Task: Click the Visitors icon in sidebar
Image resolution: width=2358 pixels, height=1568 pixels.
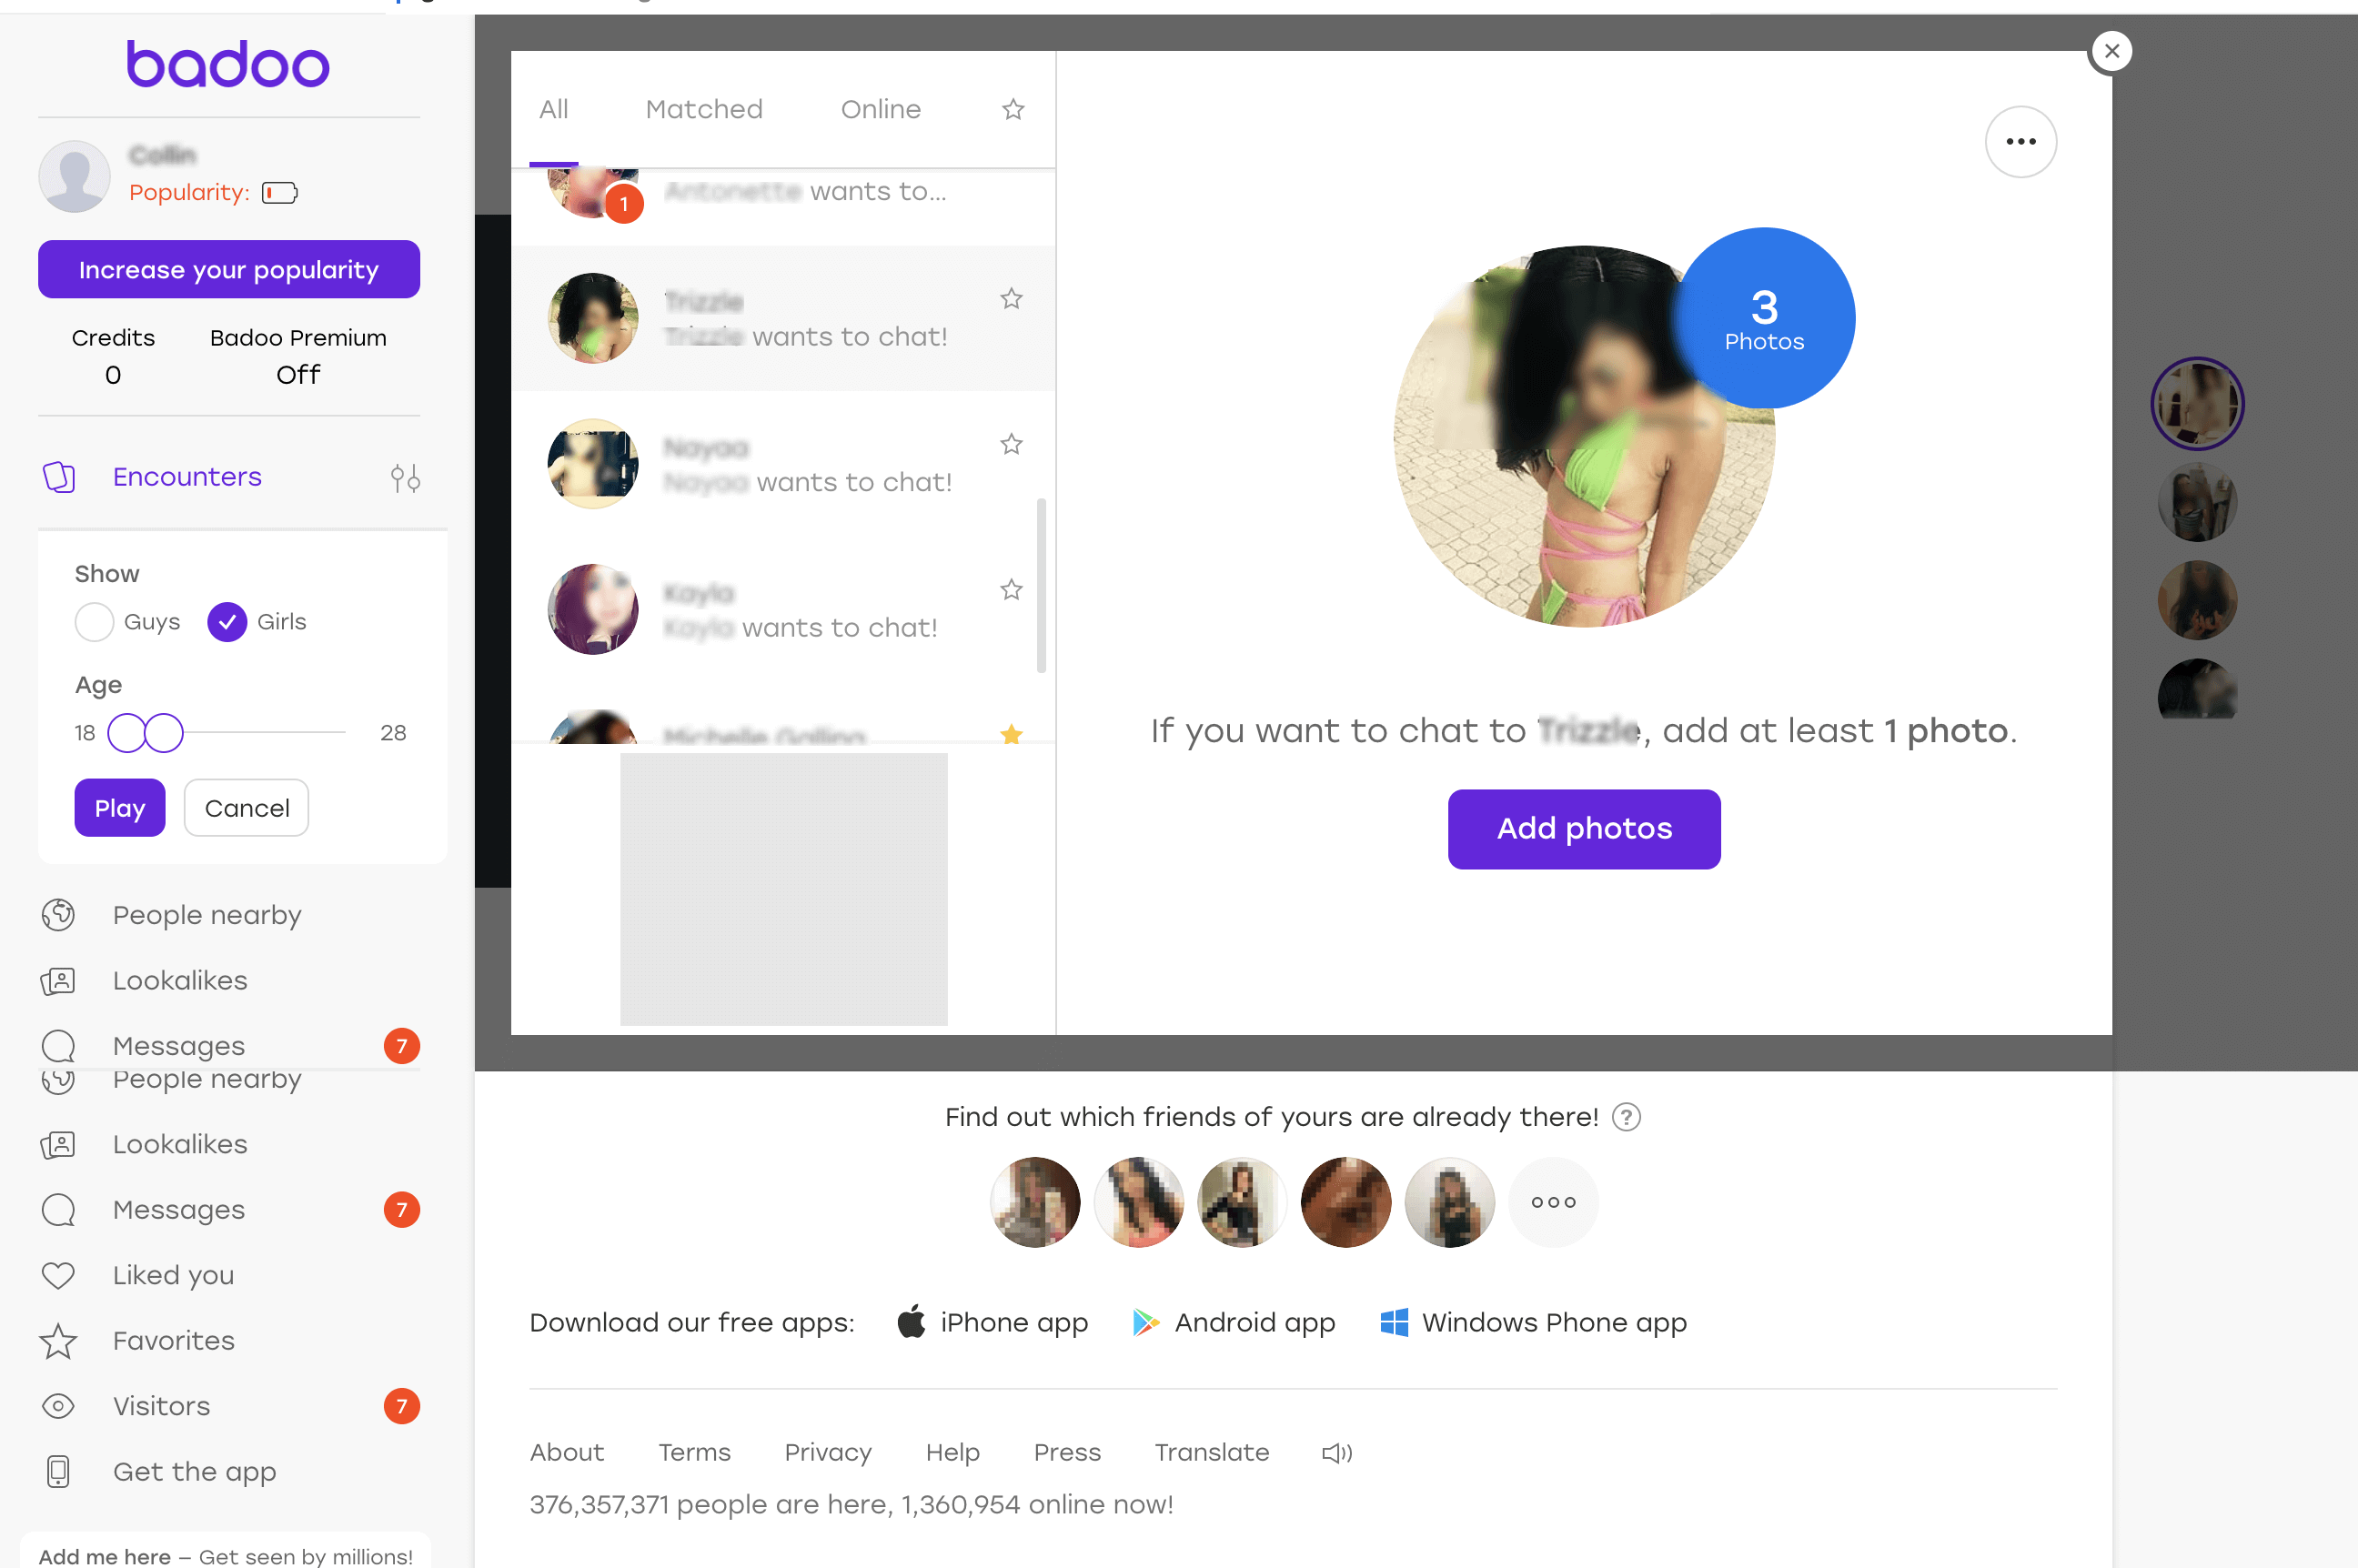Action: pos(56,1407)
